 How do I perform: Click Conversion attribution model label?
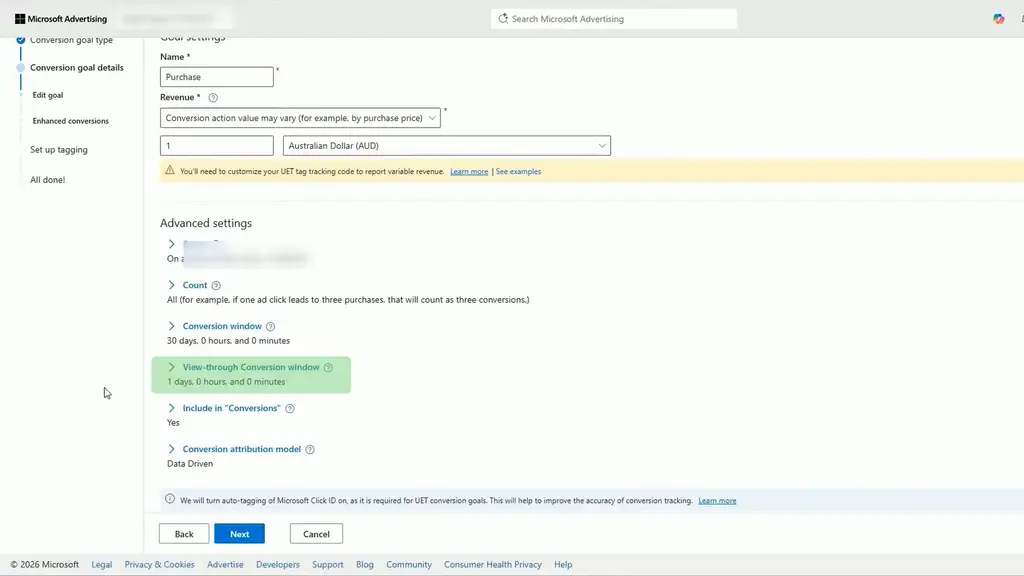click(x=242, y=449)
